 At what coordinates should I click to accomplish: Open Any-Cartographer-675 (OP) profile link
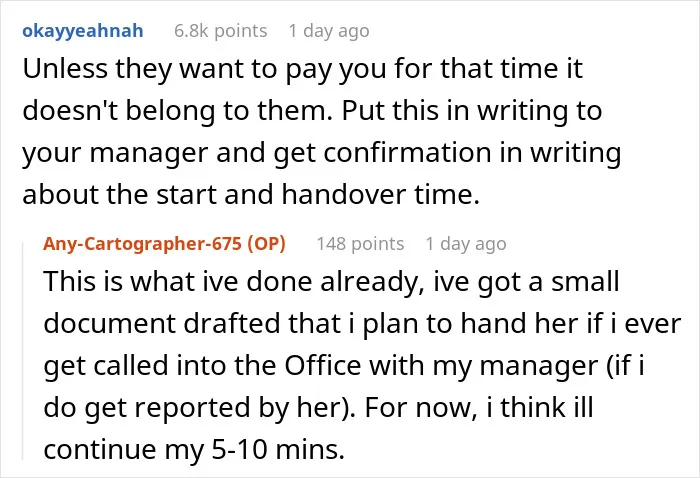click(164, 244)
